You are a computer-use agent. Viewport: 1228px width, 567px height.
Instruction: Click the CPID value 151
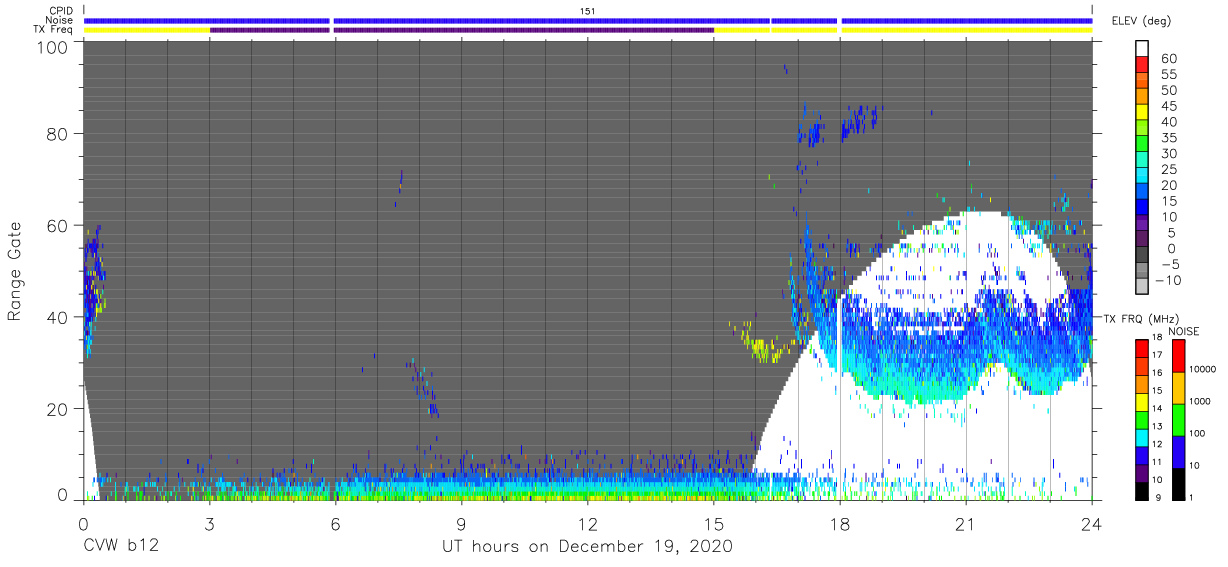tap(587, 11)
